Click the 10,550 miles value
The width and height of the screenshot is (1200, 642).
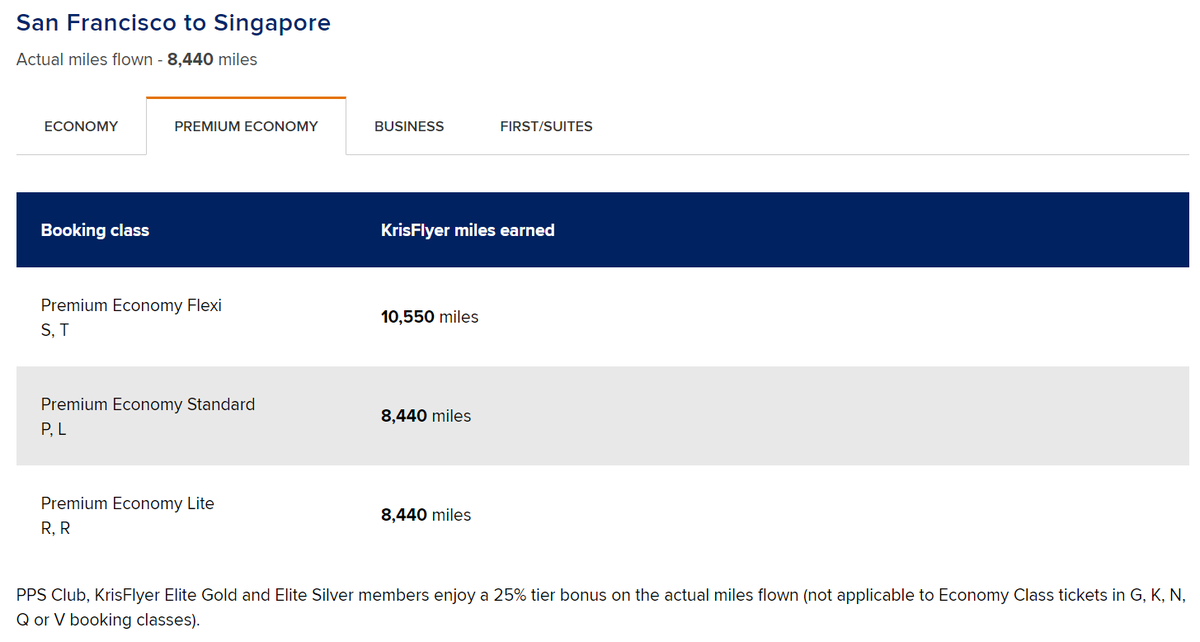[x=429, y=316]
